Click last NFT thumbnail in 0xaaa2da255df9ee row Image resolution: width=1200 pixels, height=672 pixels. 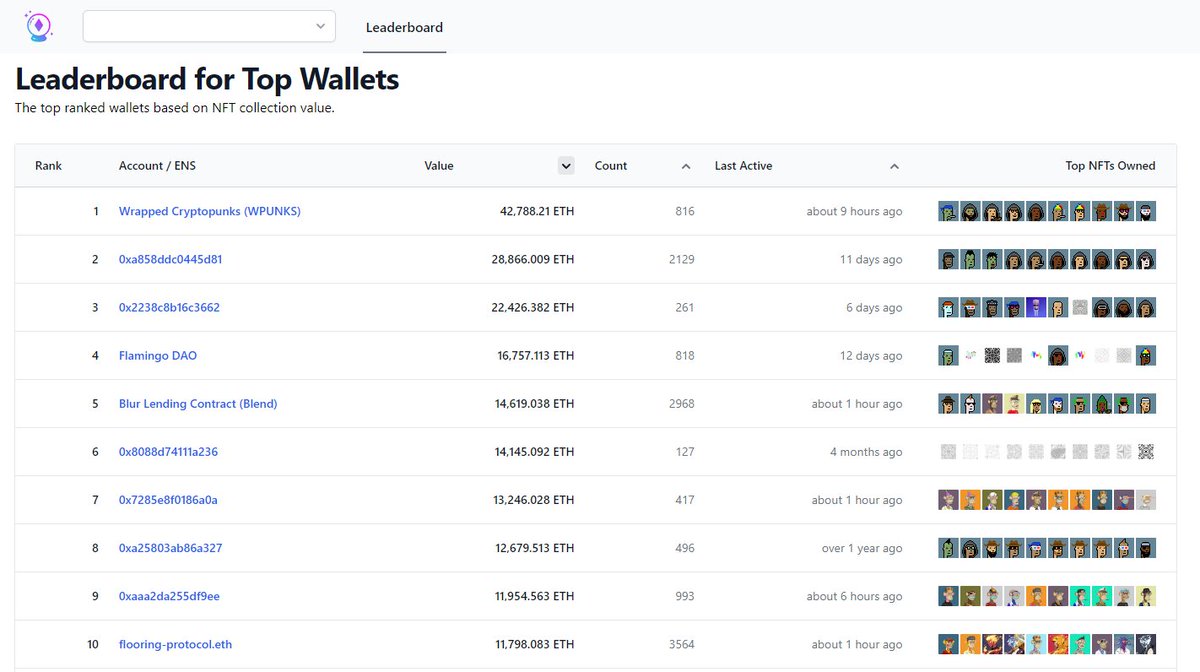click(x=1146, y=596)
